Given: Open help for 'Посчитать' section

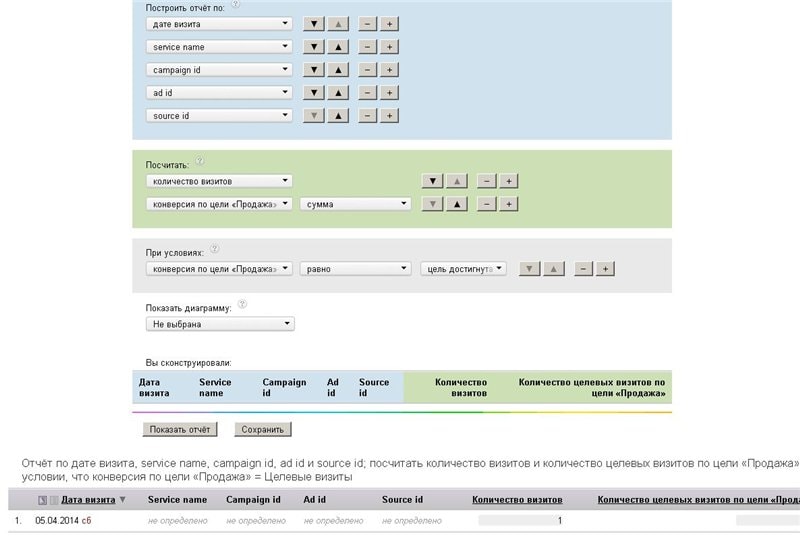Looking at the screenshot, I should point(200,161).
